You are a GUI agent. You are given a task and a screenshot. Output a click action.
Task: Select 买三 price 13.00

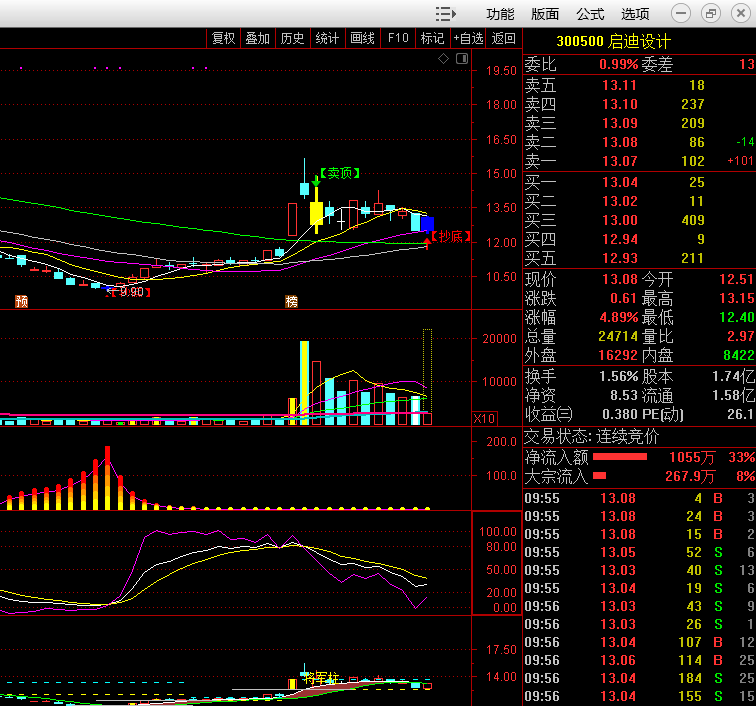click(x=620, y=220)
